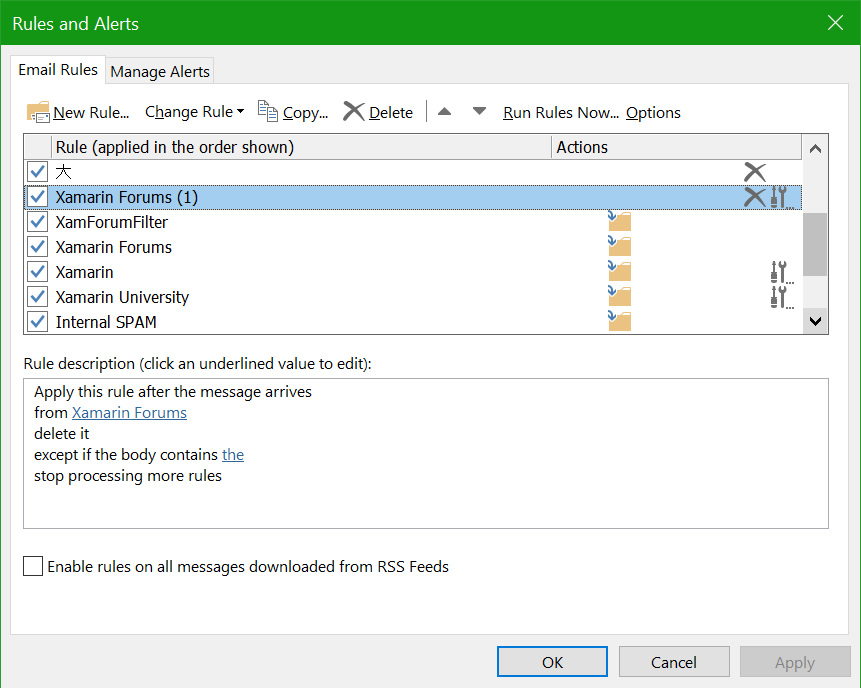Uncheck the Xamarin Forums (1) rule checkbox
This screenshot has width=861, height=688.
point(37,197)
